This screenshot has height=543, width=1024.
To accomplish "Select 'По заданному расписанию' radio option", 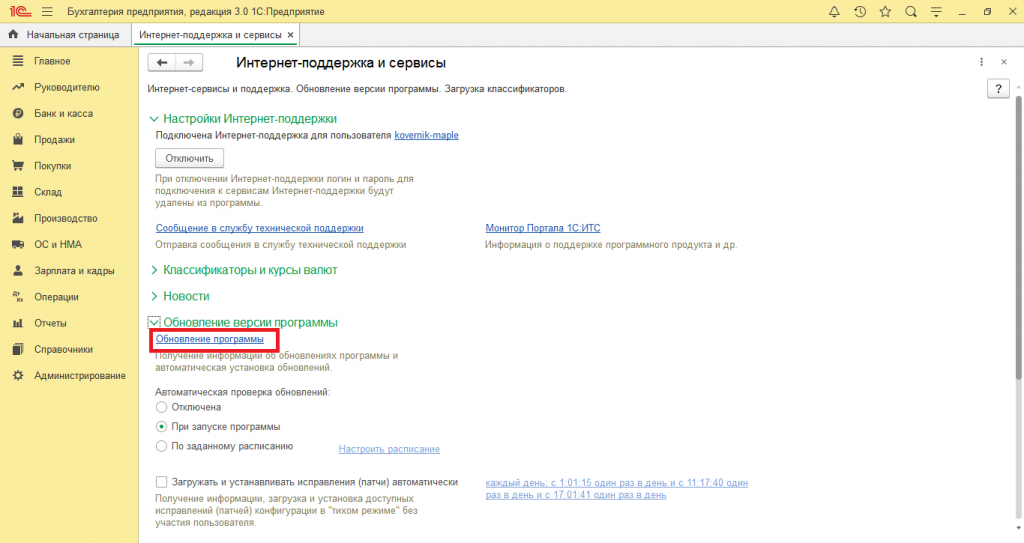I will (162, 446).
